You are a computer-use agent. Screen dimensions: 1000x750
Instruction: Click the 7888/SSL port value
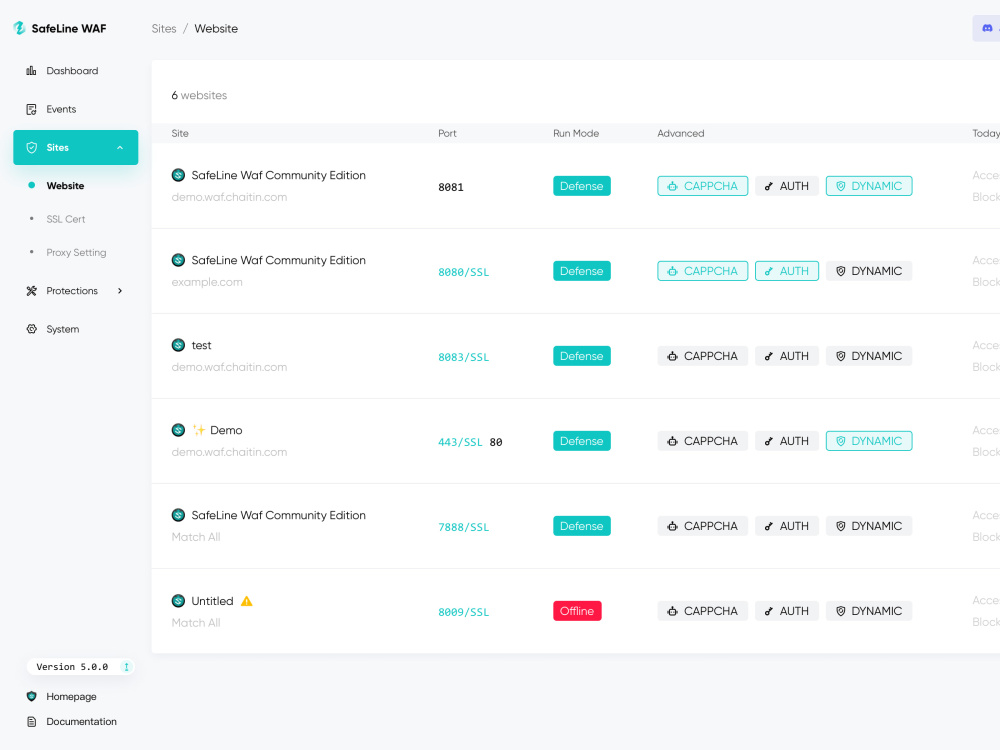(464, 527)
